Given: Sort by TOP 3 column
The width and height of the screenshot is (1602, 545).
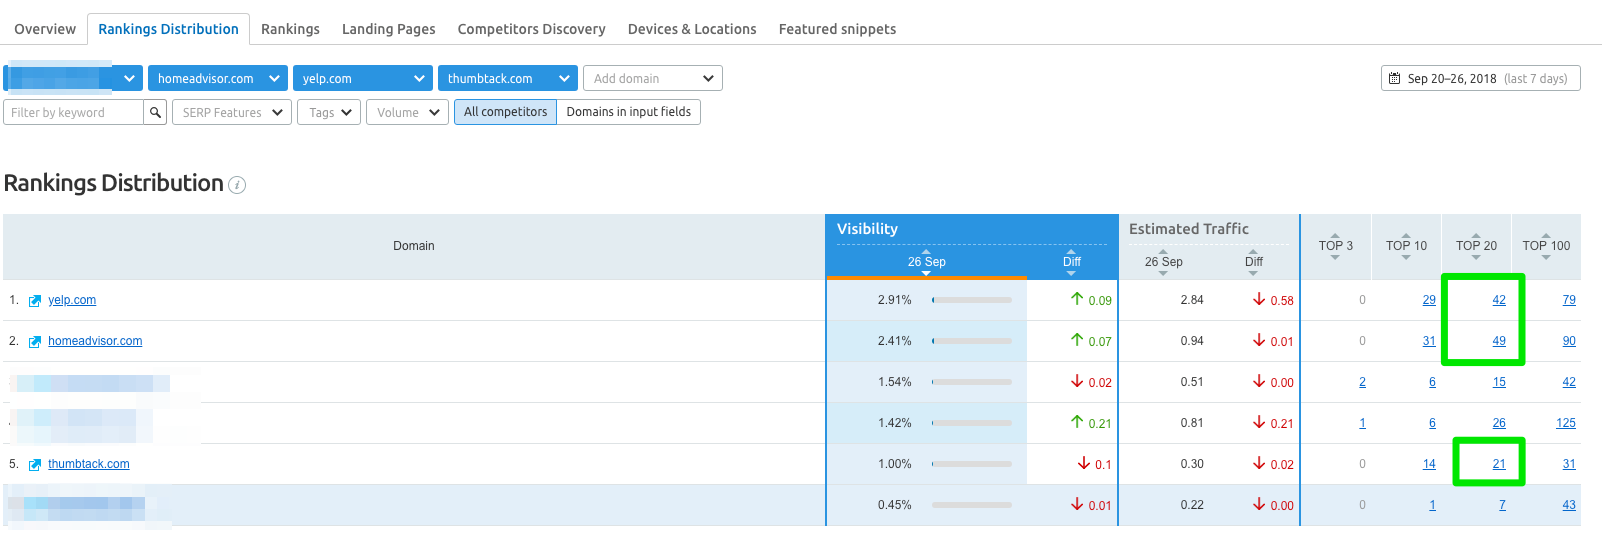Looking at the screenshot, I should 1335,246.
